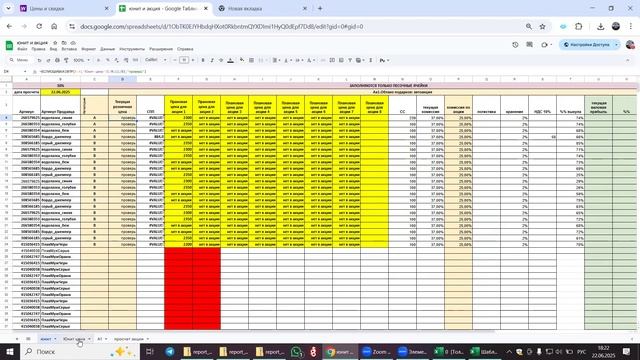
Task: Open the Расширения menu
Action: coord(161,49)
